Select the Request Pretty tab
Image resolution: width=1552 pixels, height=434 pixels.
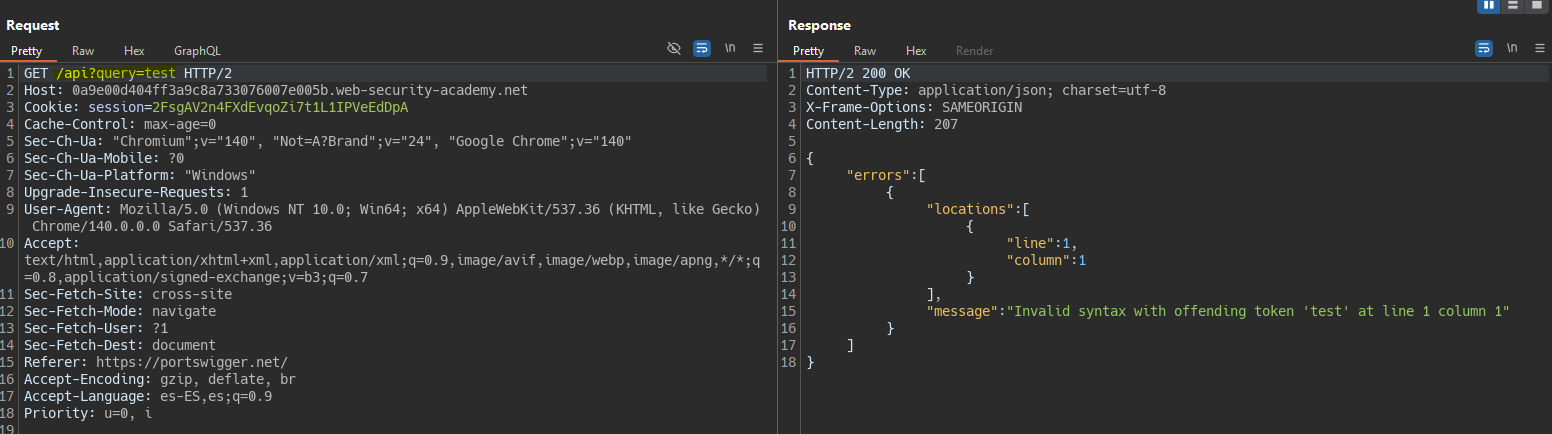tap(27, 50)
